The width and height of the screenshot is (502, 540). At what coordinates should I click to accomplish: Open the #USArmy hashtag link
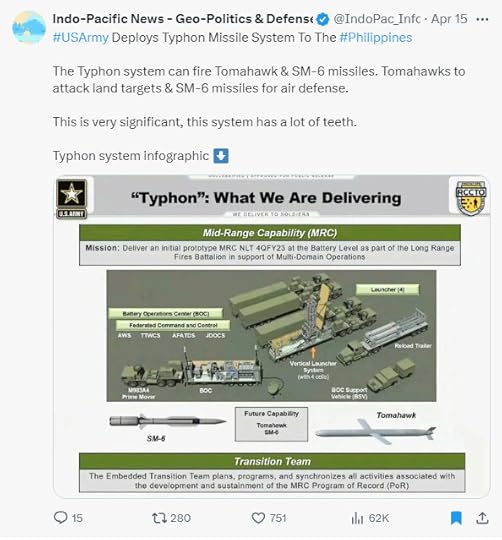click(81, 37)
